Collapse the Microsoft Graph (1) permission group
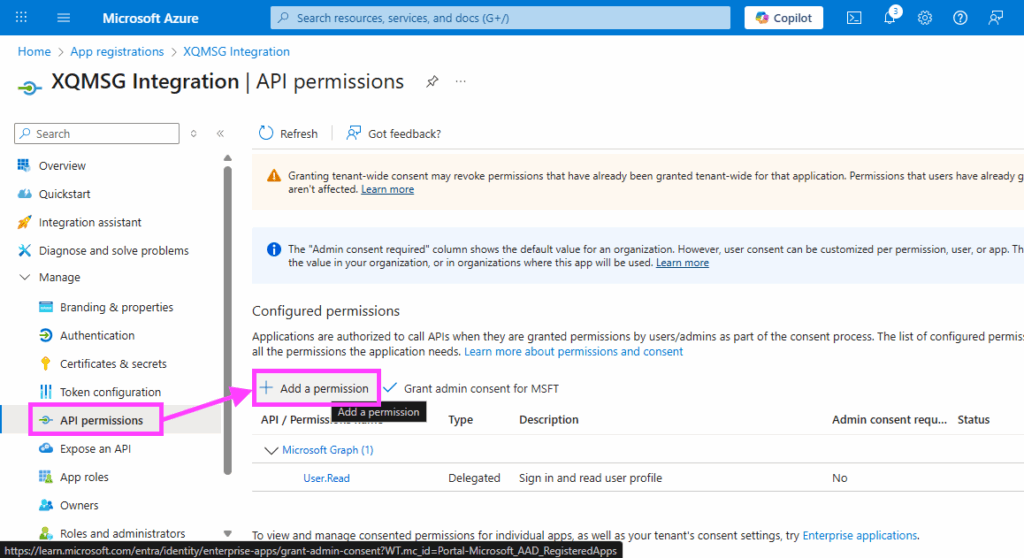 [x=270, y=450]
